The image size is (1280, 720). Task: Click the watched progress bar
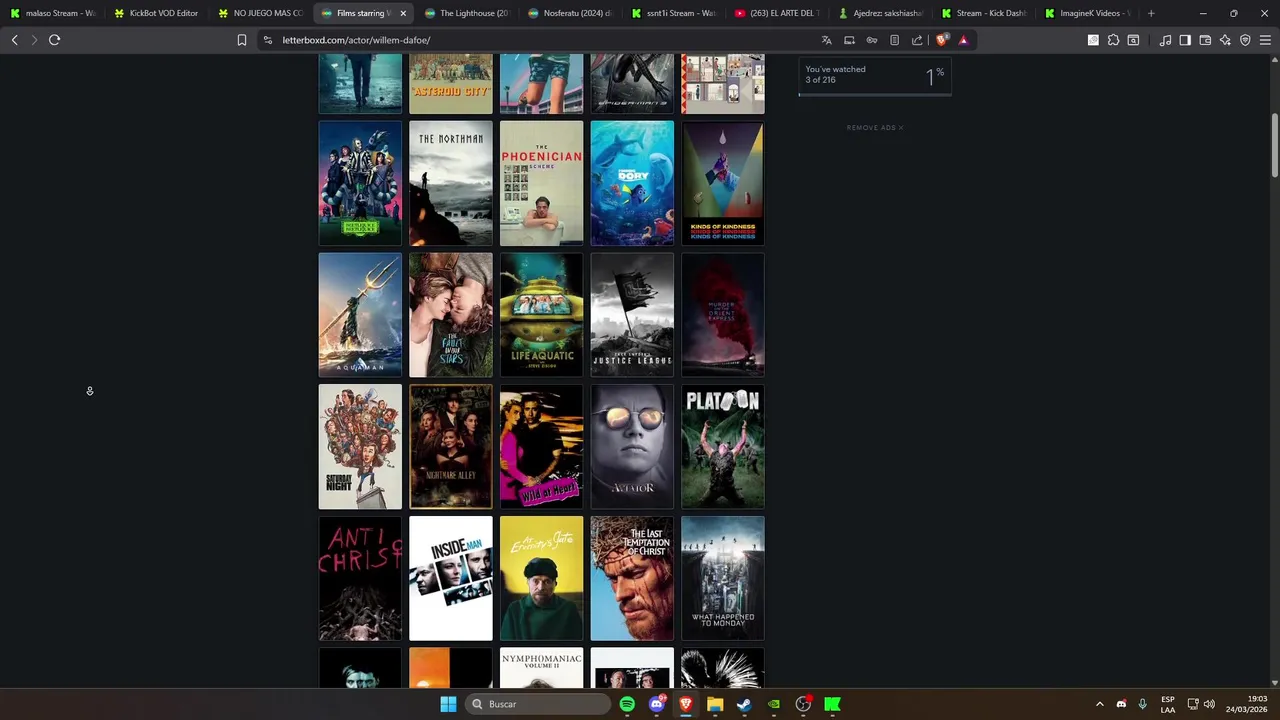tap(875, 95)
